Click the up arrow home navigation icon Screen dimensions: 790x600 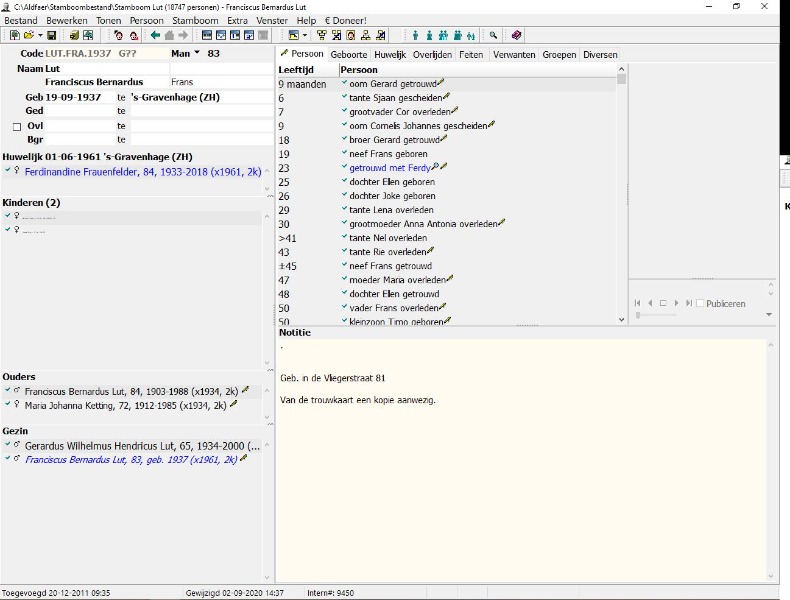pyautogui.click(x=169, y=35)
